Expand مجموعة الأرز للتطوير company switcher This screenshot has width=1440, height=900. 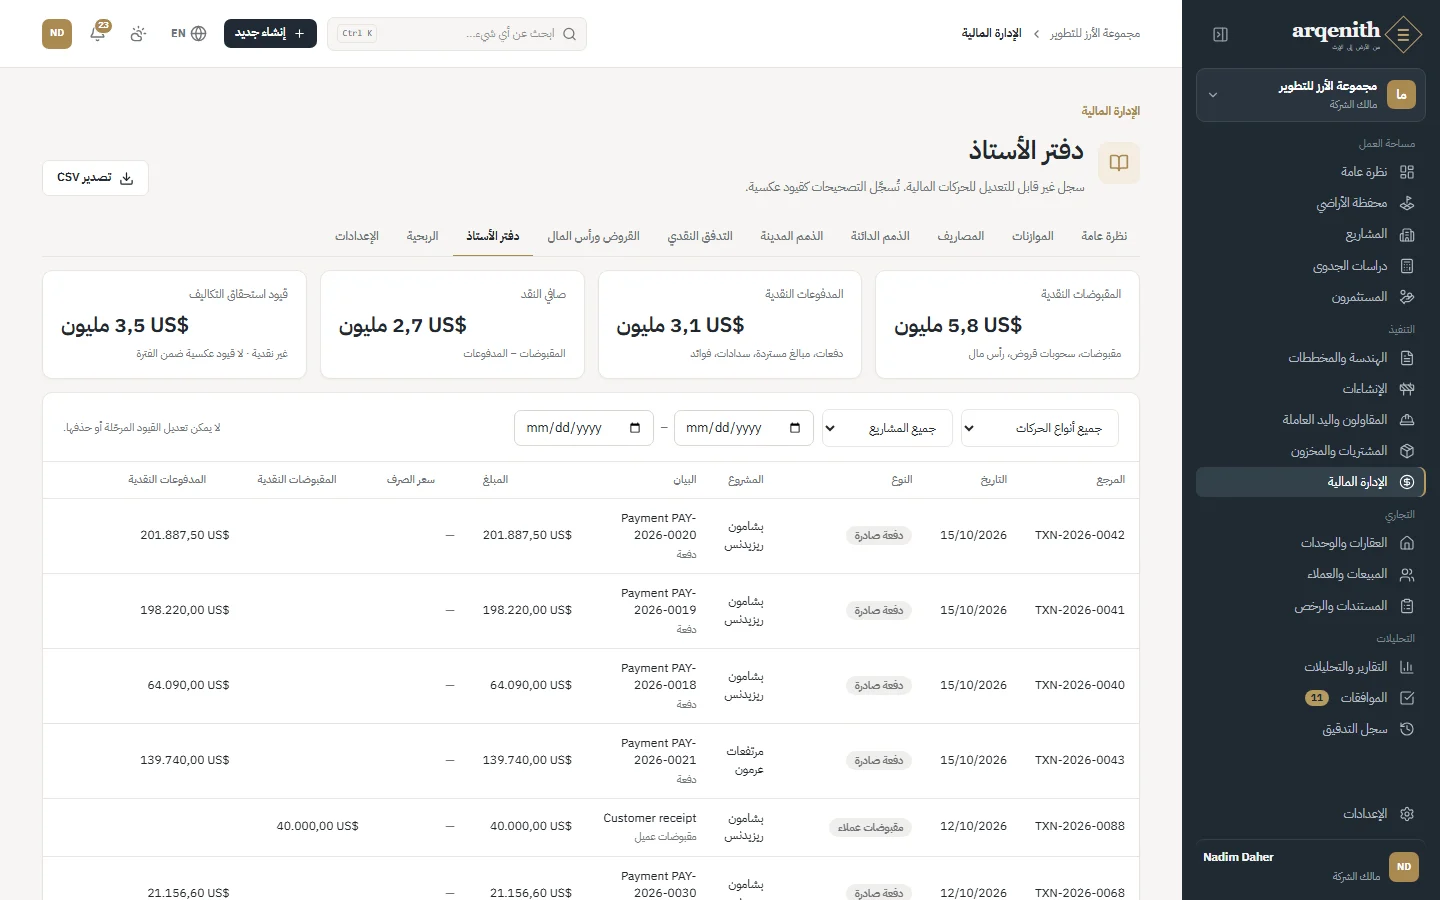pos(1311,95)
